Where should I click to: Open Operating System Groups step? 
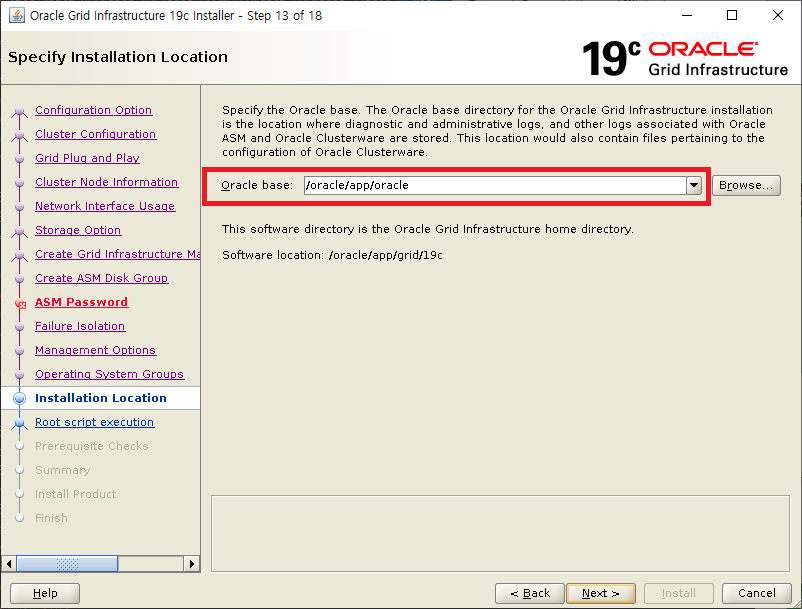pos(109,374)
